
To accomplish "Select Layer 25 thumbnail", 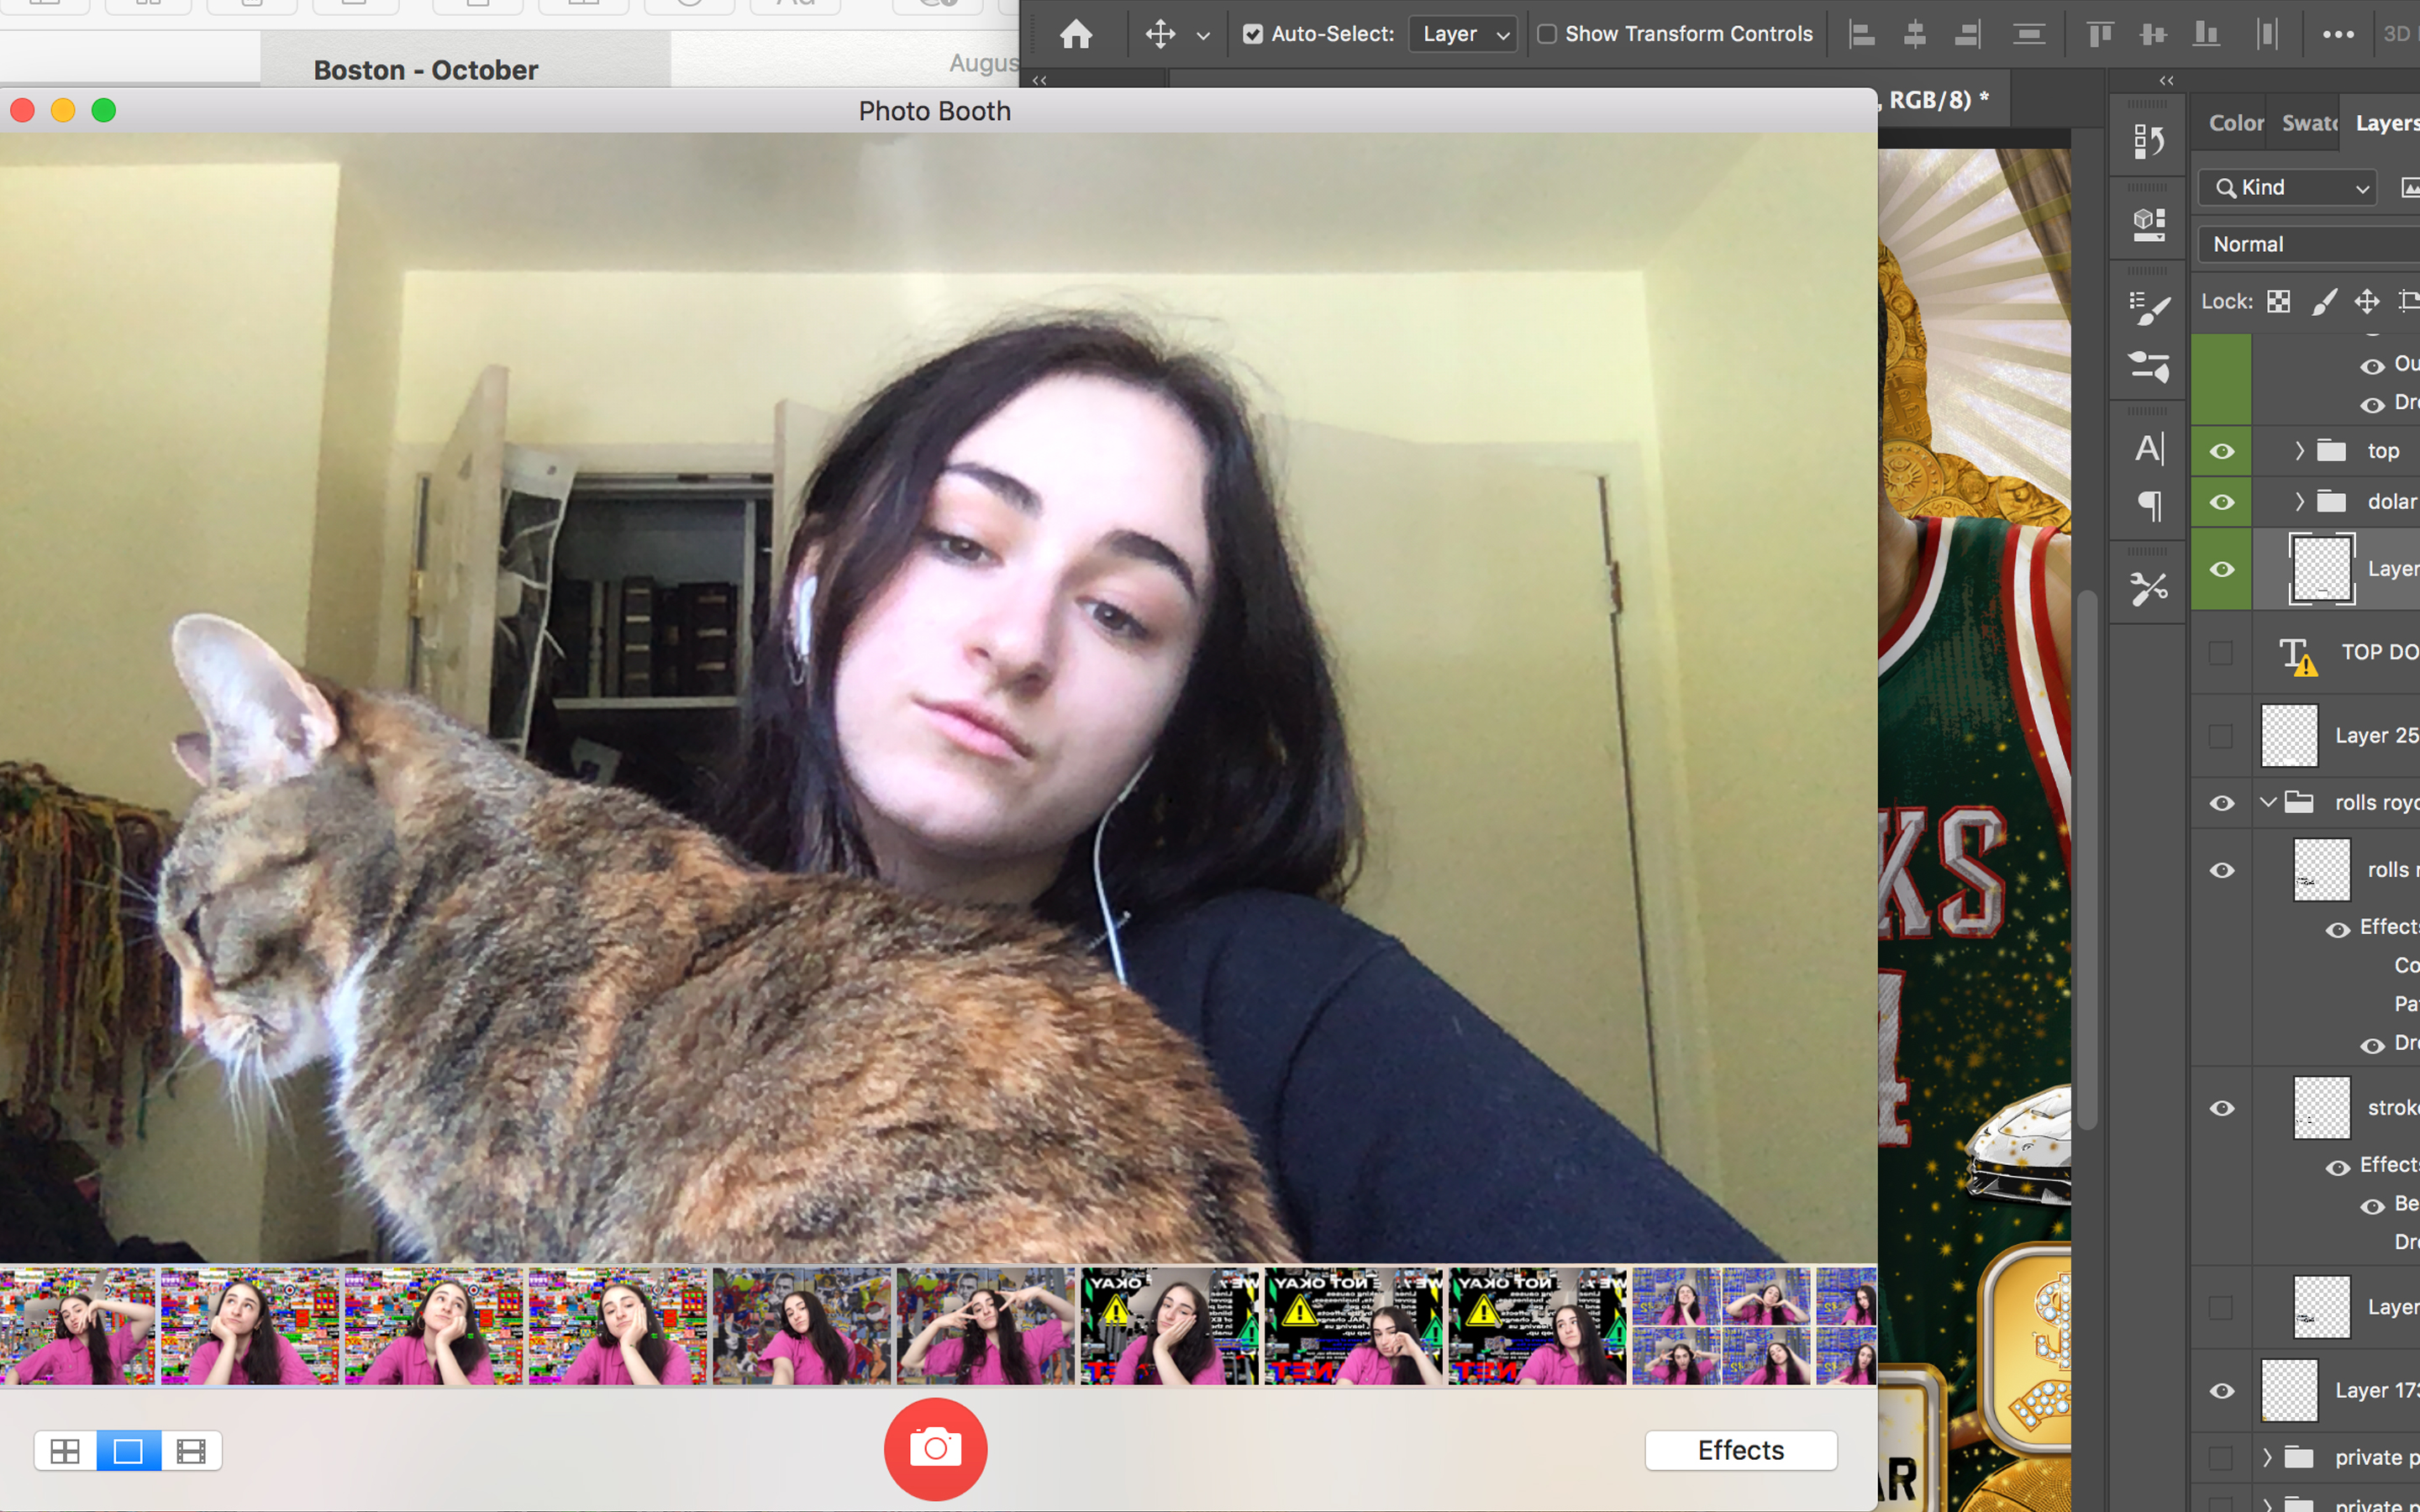I will [x=2289, y=735].
